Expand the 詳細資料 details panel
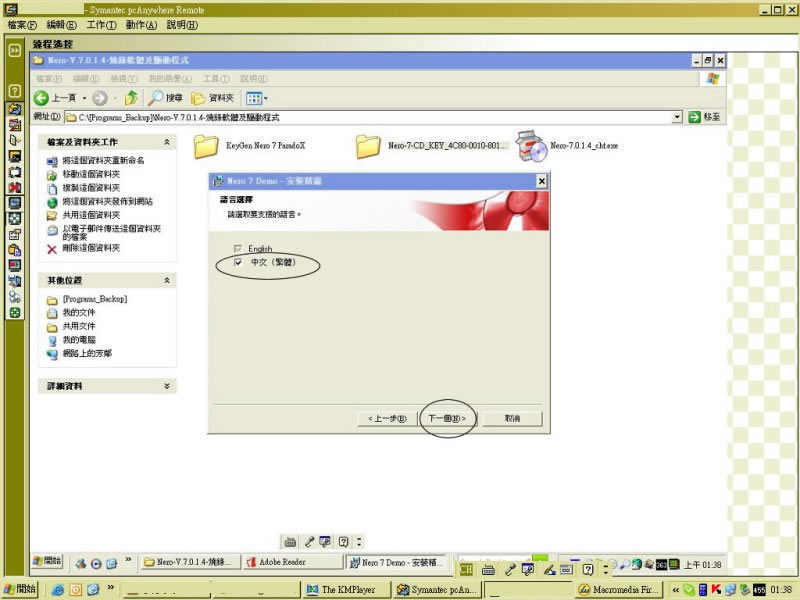 click(x=167, y=385)
